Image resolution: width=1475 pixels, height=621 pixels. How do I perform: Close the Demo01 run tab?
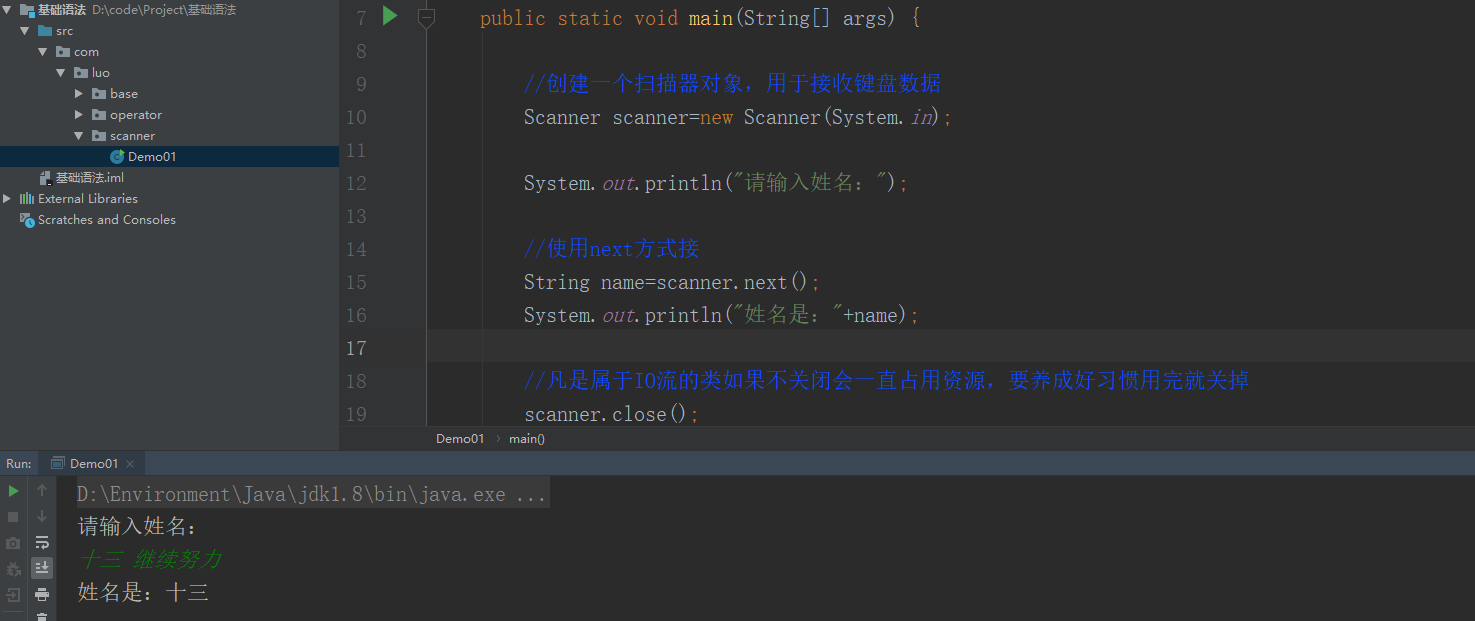(x=130, y=464)
